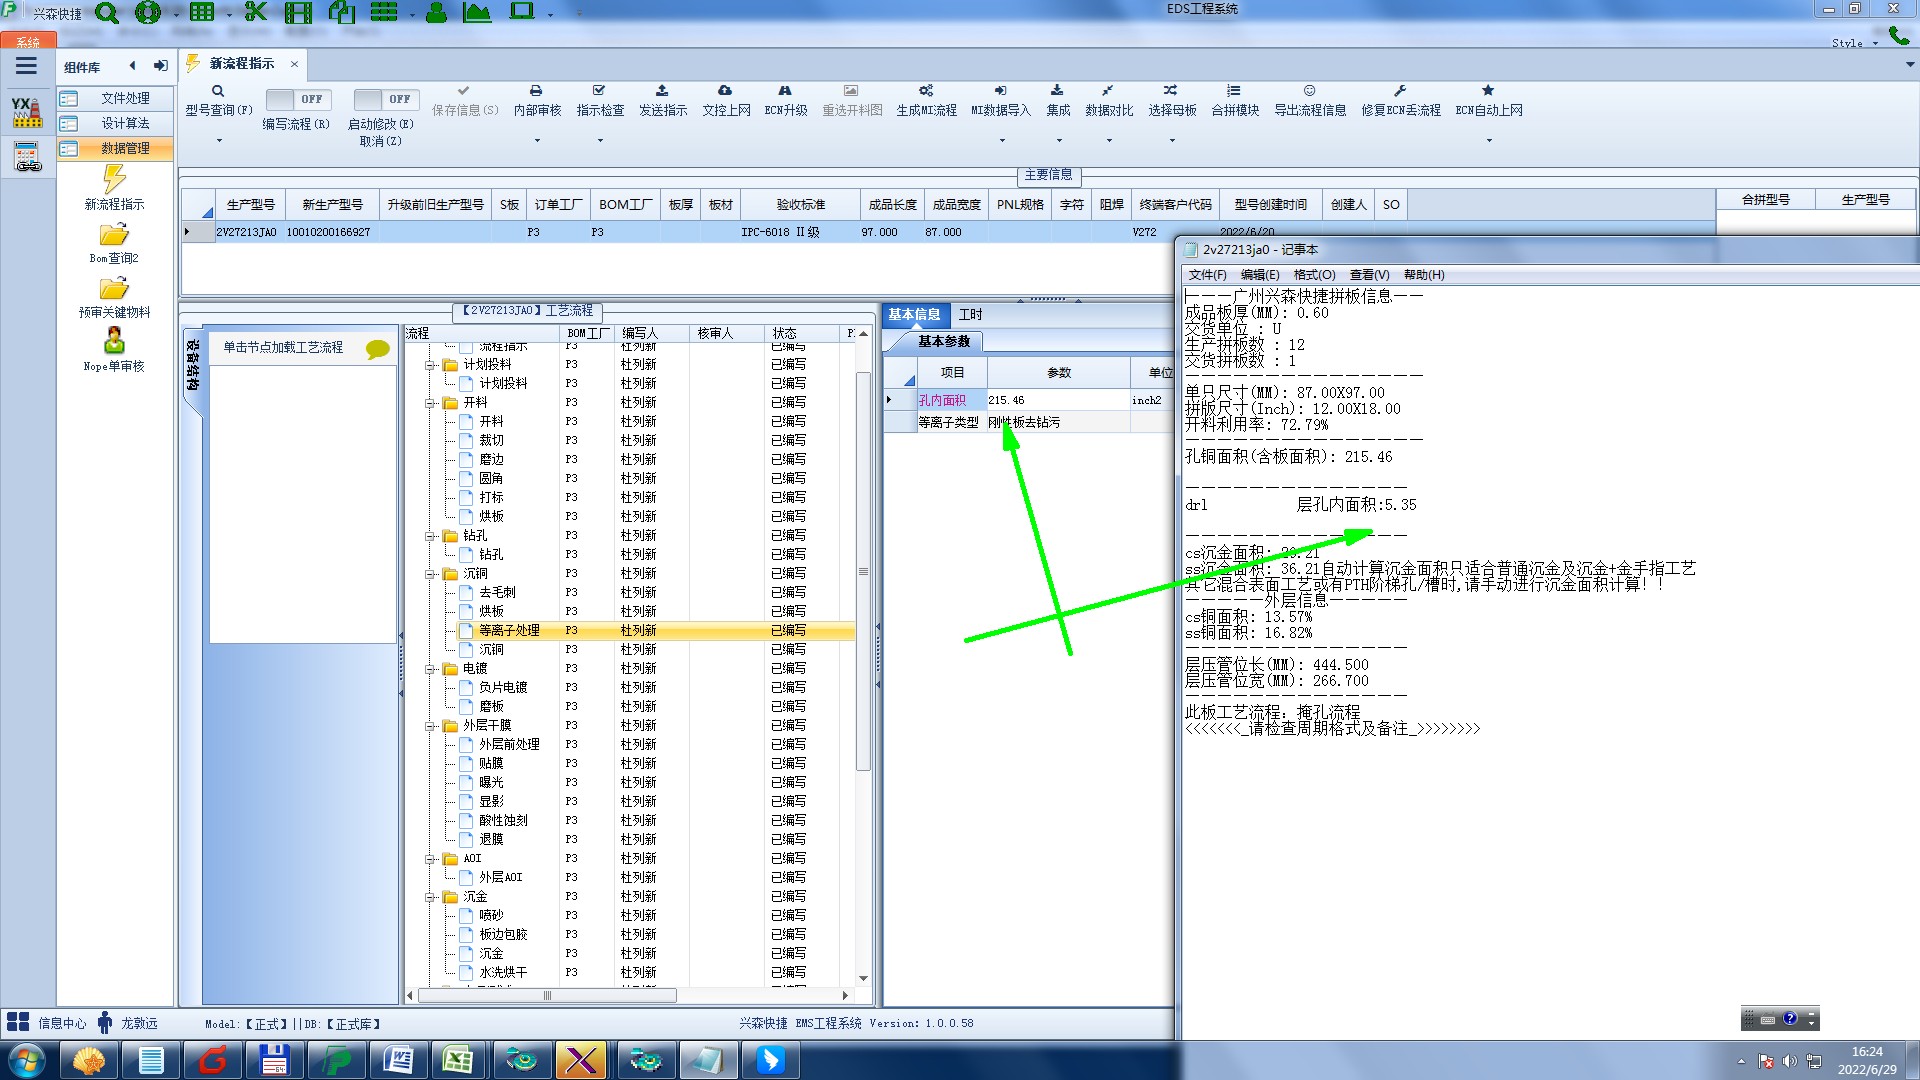Collapse the 开料 tree folder

(430, 403)
